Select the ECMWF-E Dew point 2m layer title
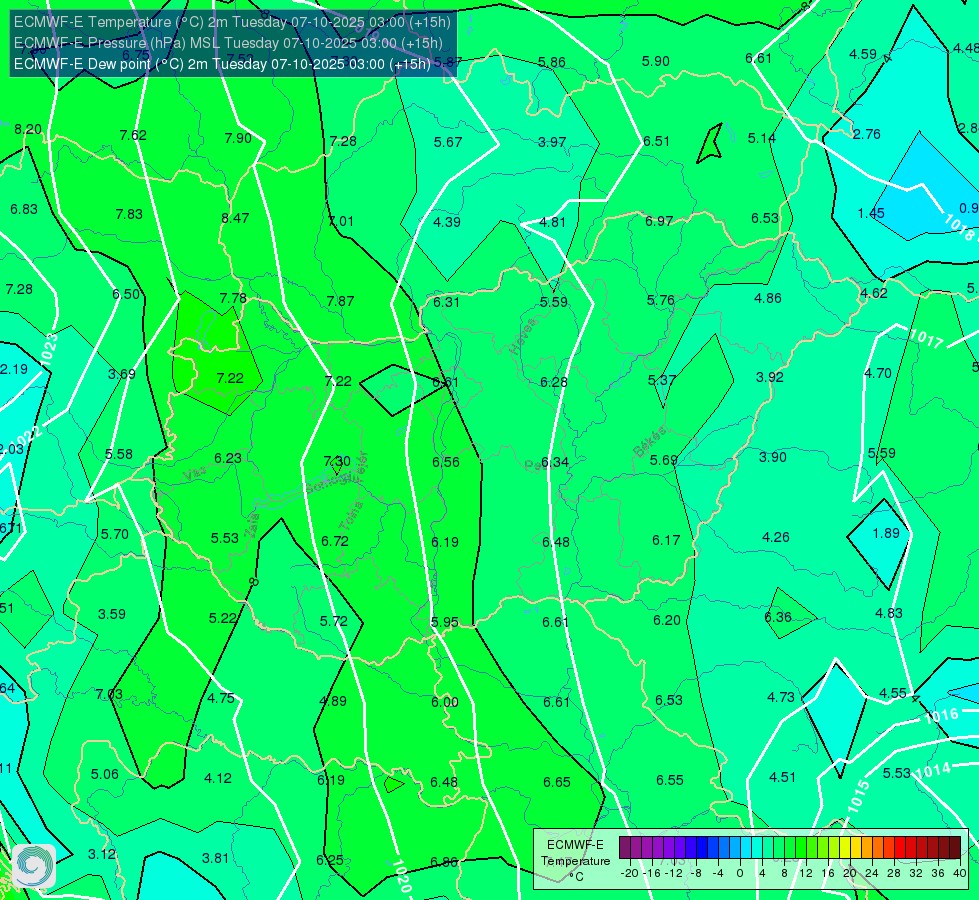 click(222, 64)
